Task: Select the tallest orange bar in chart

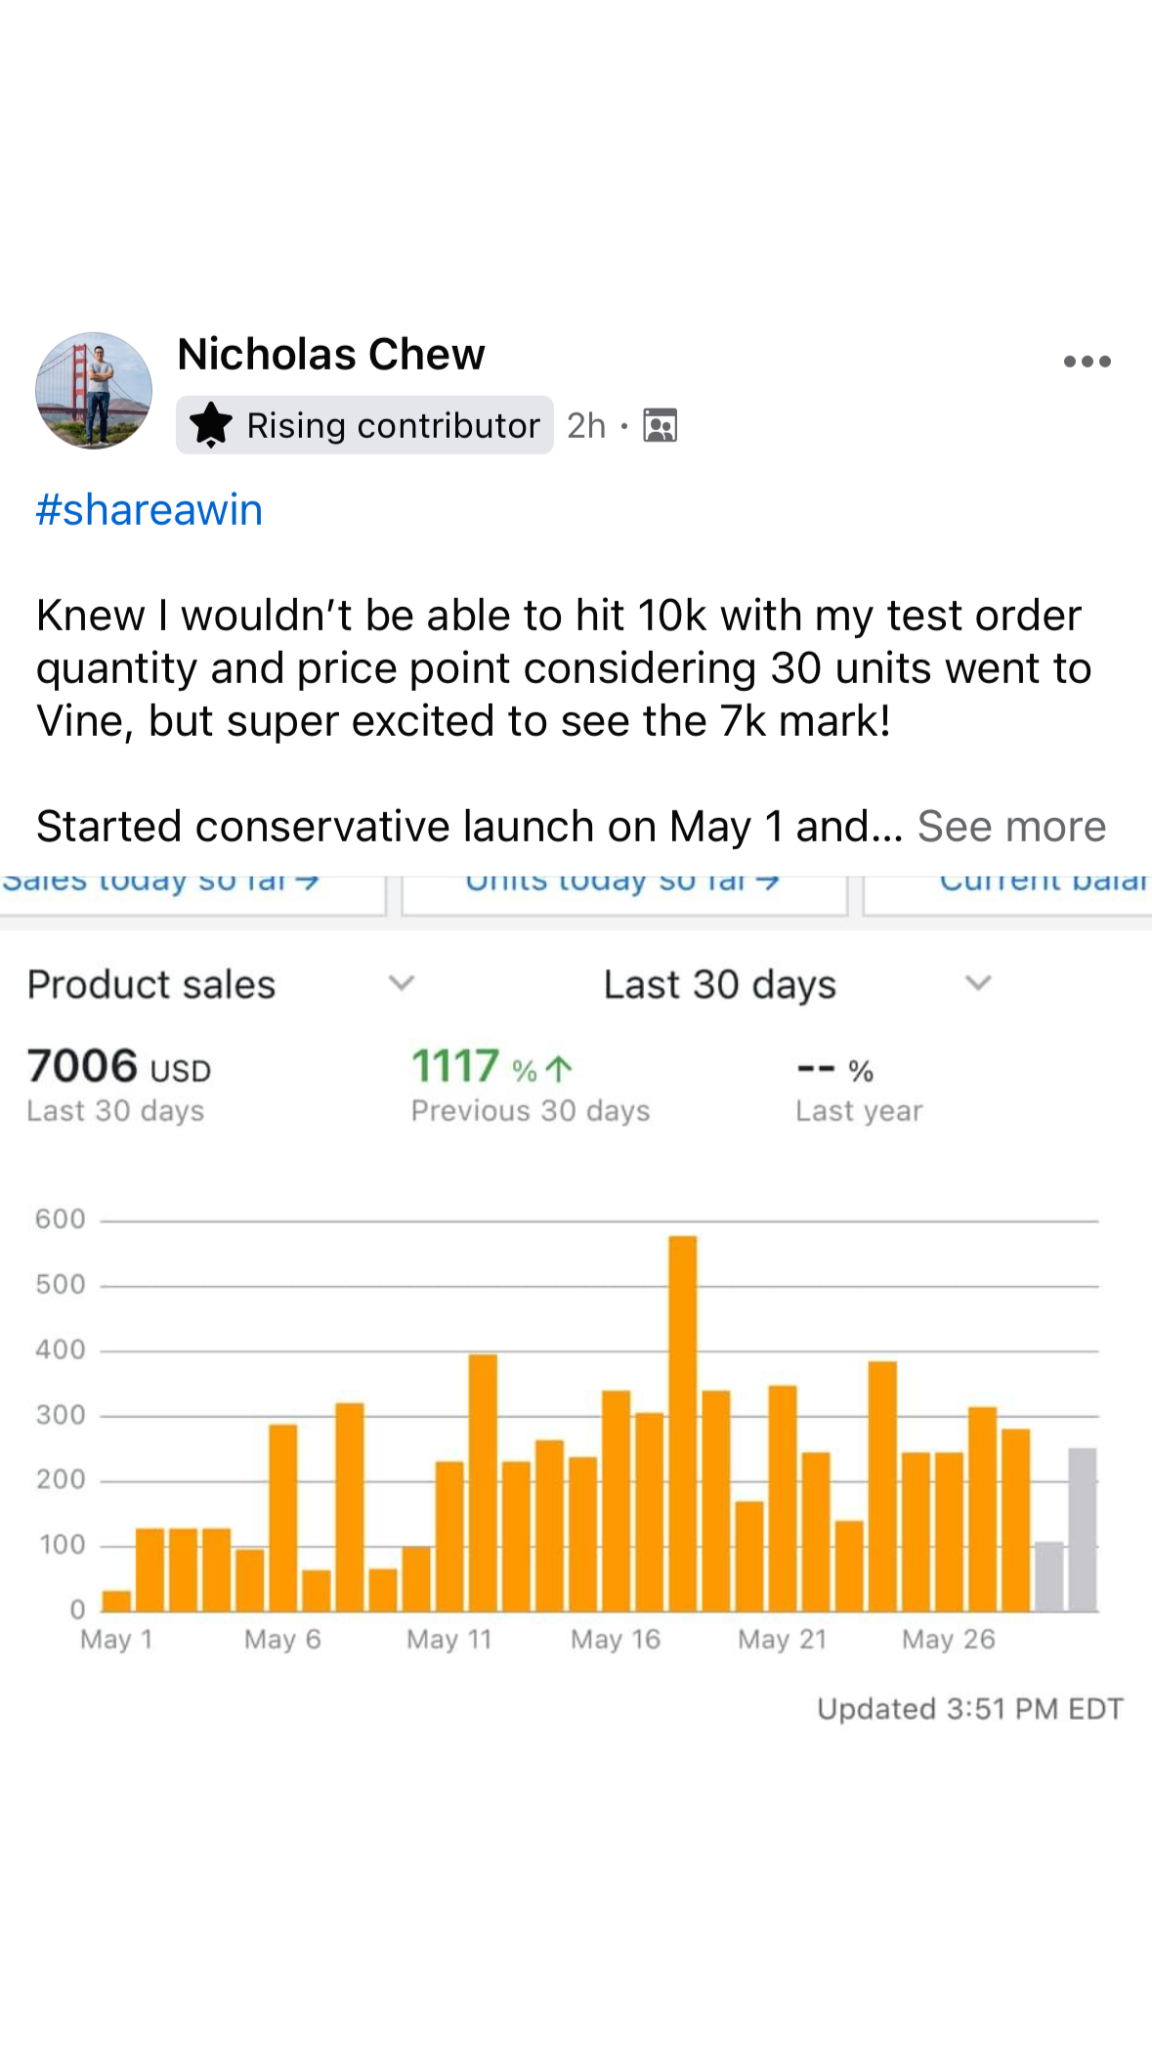Action: [x=682, y=1423]
